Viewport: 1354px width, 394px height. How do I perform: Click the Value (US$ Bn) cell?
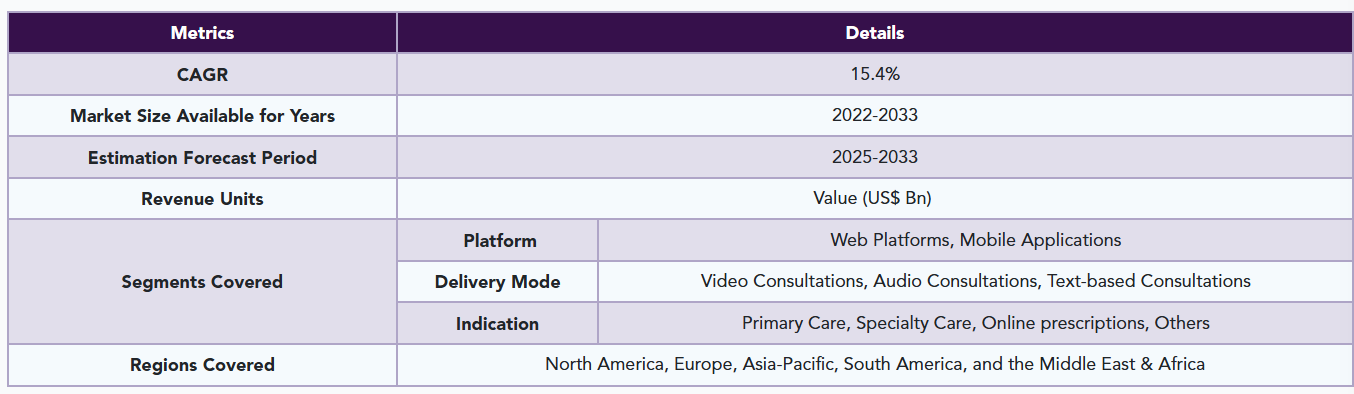(875, 199)
